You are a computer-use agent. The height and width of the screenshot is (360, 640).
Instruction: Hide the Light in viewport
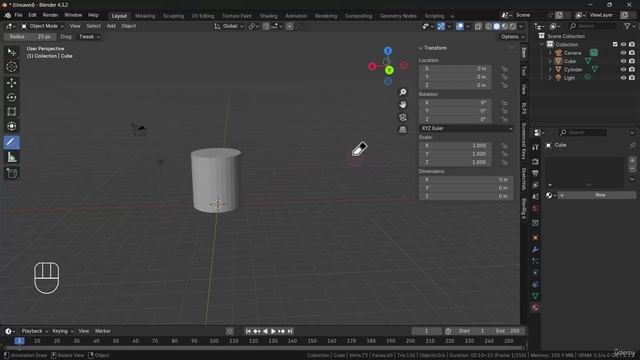pos(623,78)
